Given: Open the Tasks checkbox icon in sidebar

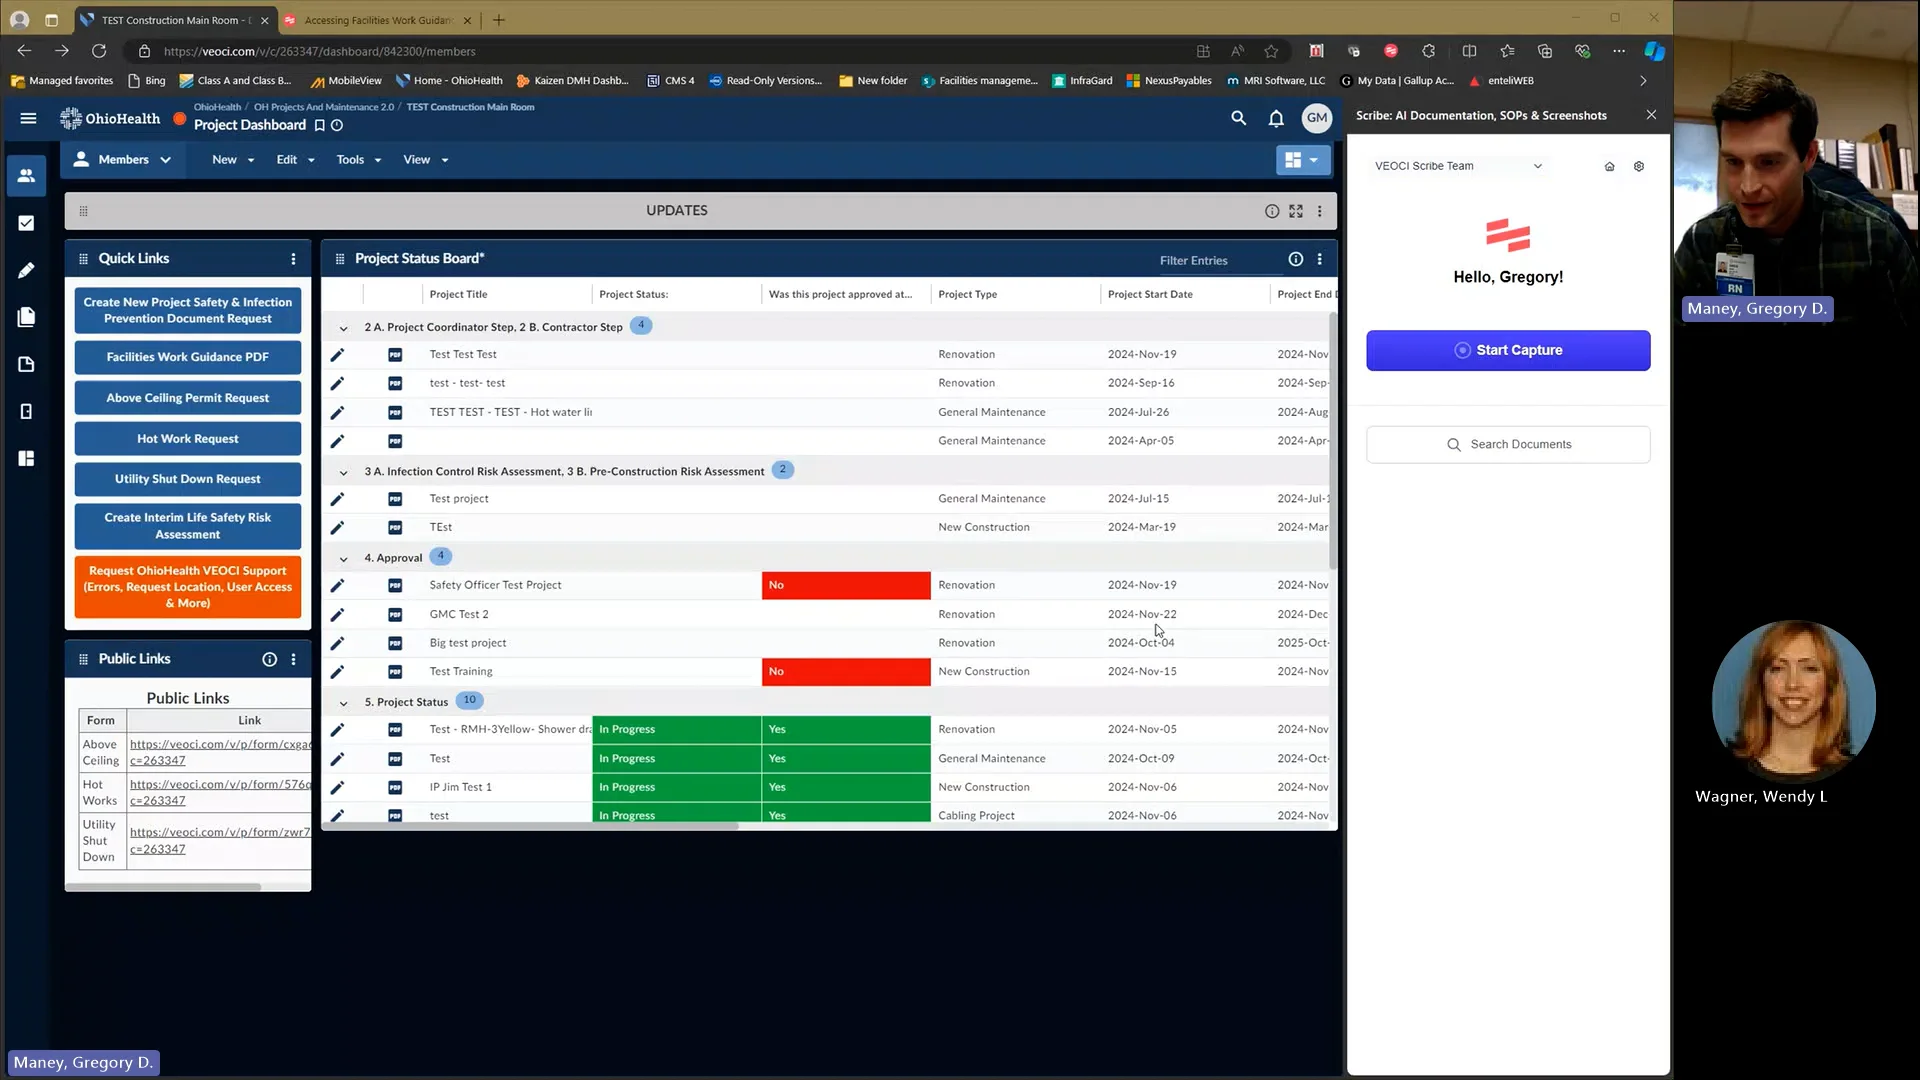Looking at the screenshot, I should [x=26, y=223].
